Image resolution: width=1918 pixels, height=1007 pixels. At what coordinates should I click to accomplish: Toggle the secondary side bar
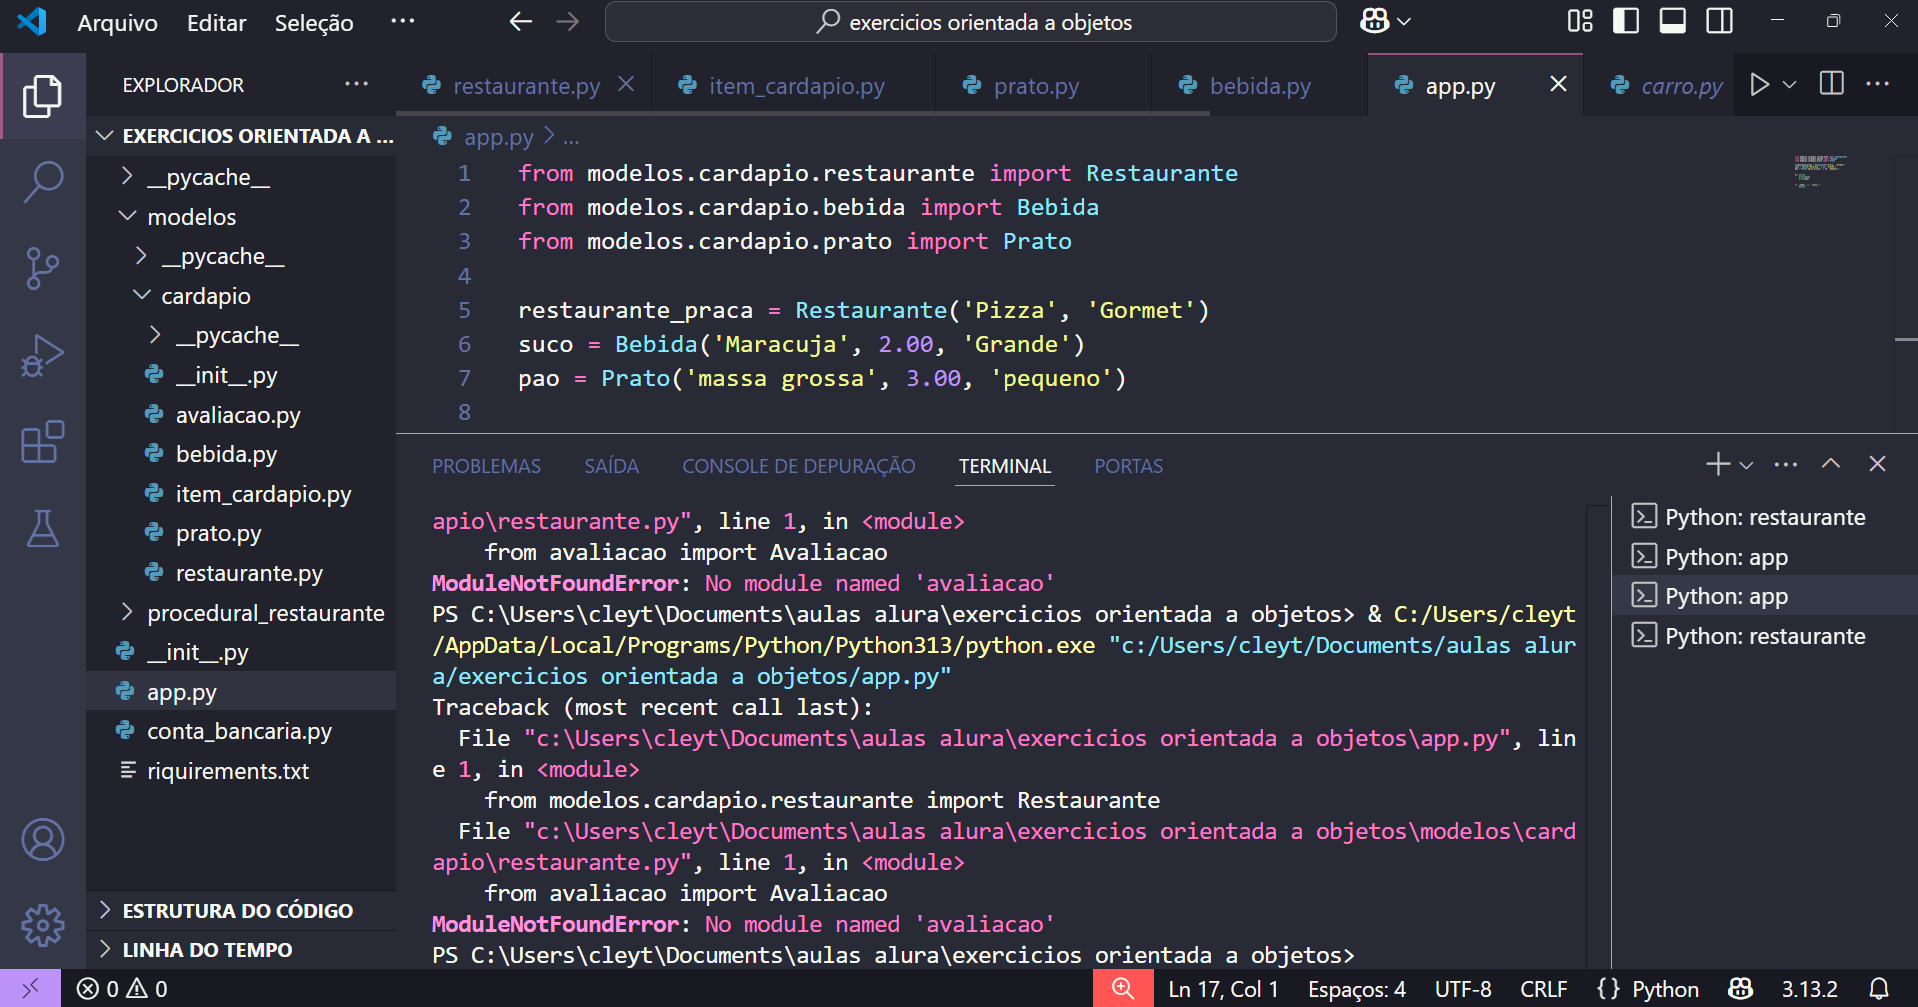[x=1720, y=21]
